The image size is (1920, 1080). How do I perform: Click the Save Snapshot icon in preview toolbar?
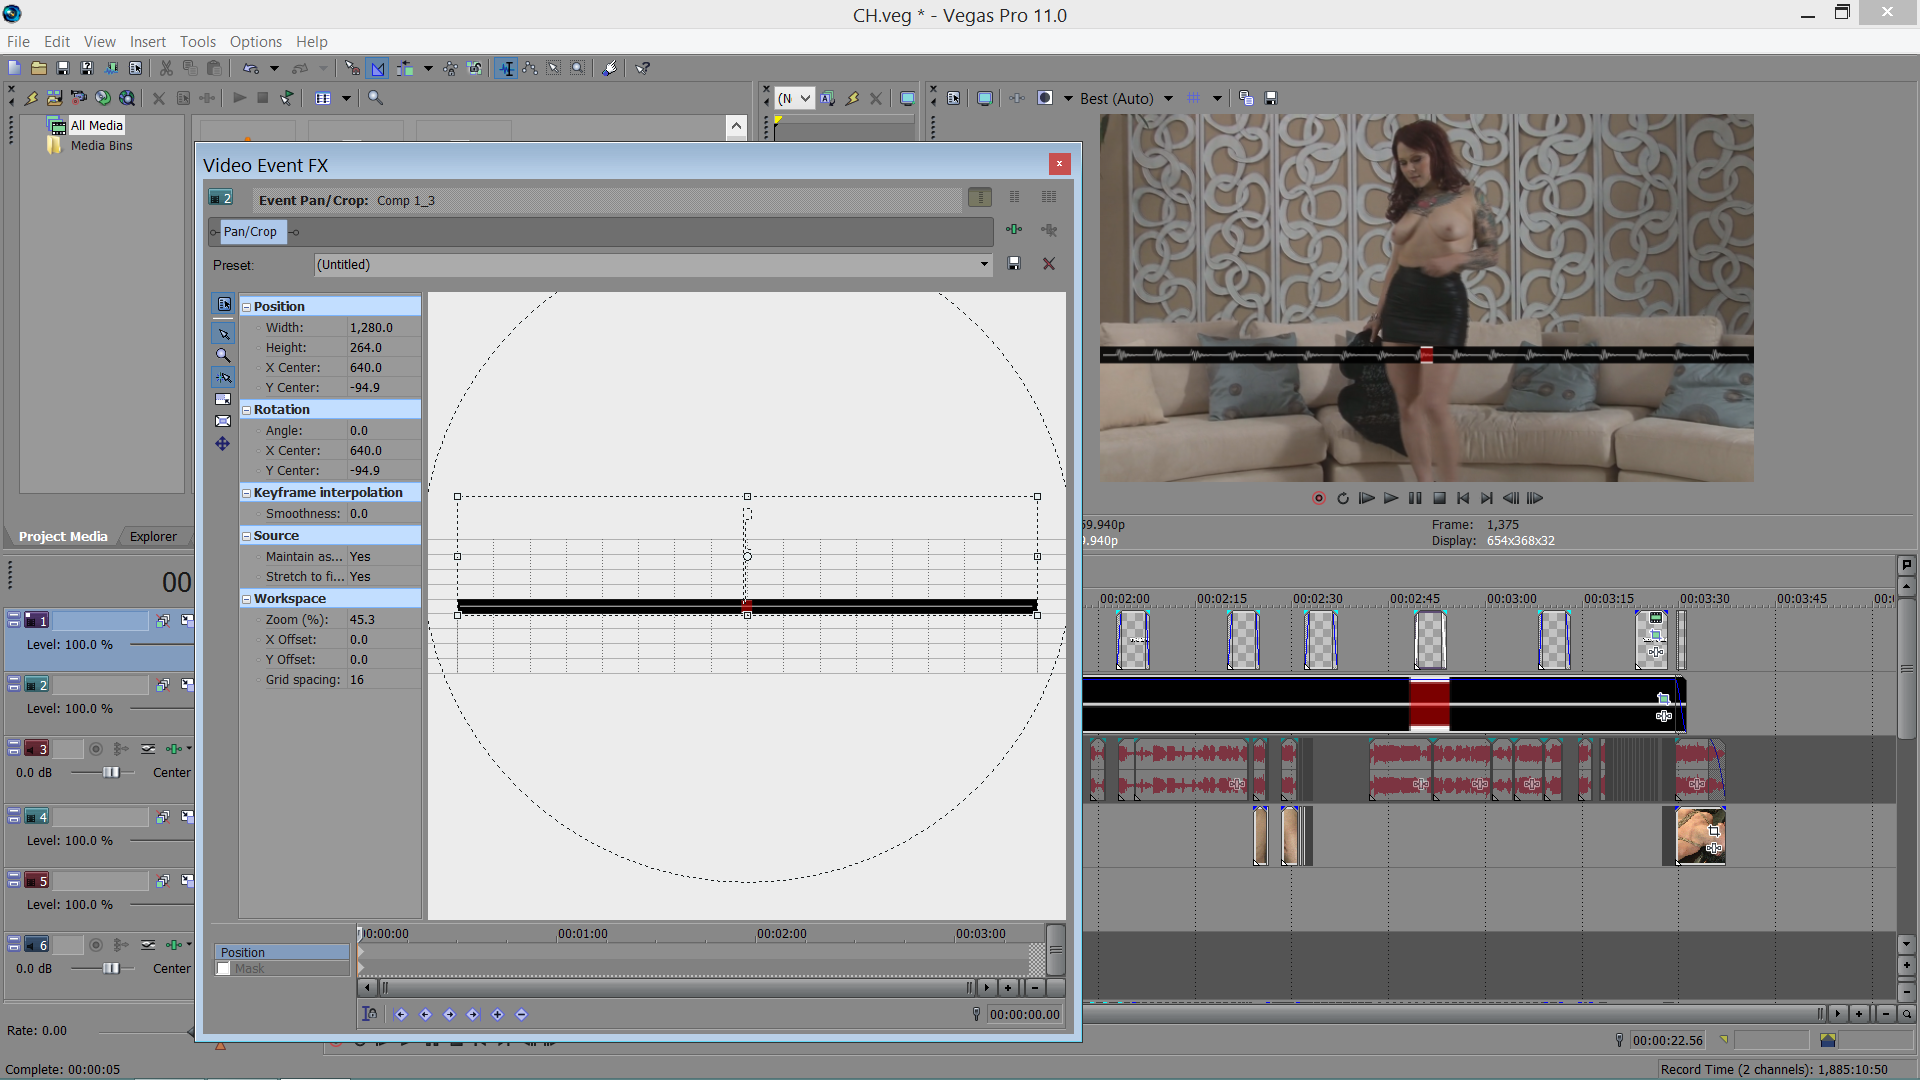point(1271,98)
